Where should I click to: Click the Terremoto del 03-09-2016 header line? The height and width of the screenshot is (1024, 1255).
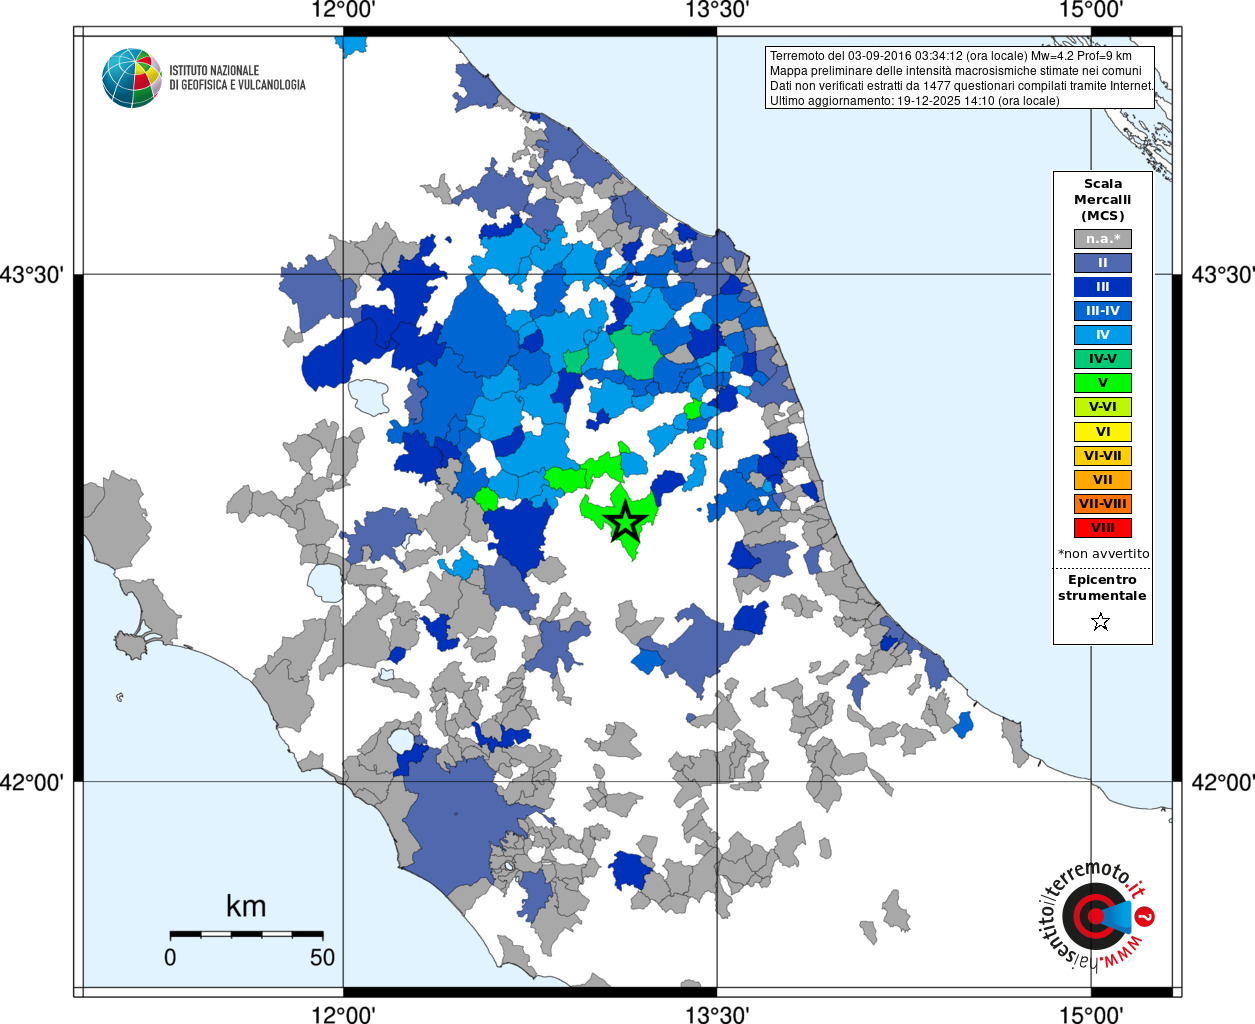point(951,56)
